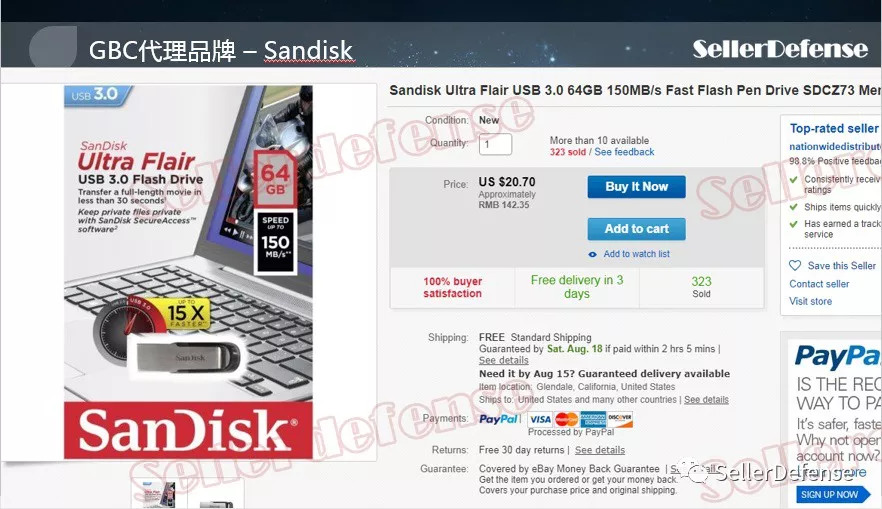Open See details under Shipping guarantee
Viewport: 882px width, 509px height.
click(503, 361)
